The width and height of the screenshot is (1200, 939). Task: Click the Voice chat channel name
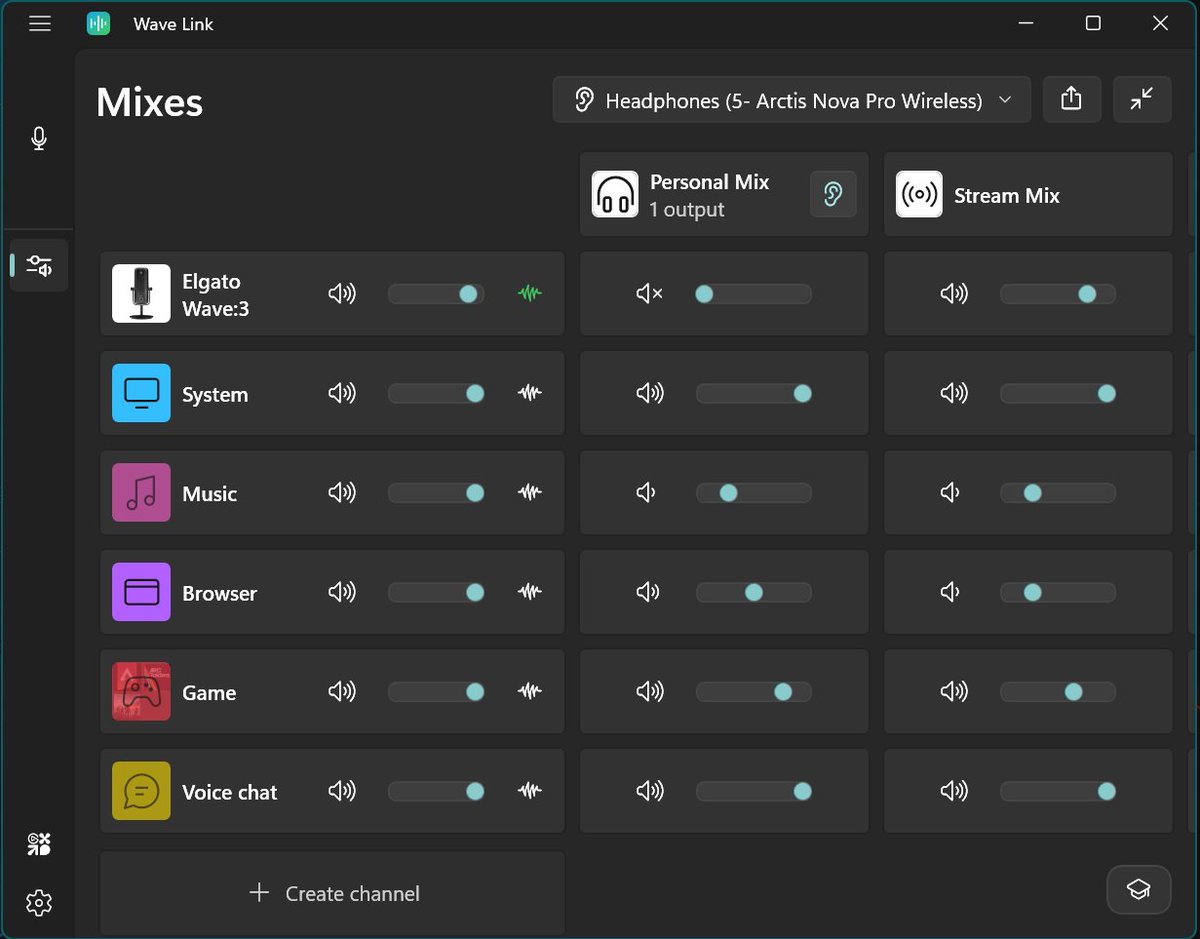tap(230, 792)
